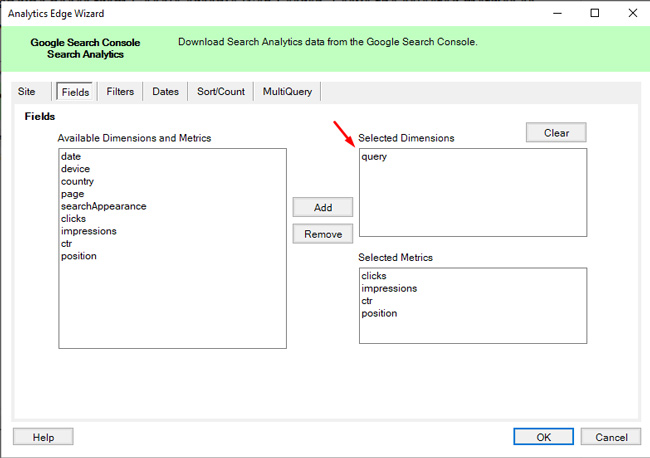Select 'searchAppearance' in available list
This screenshot has width=650, height=458.
point(103,206)
